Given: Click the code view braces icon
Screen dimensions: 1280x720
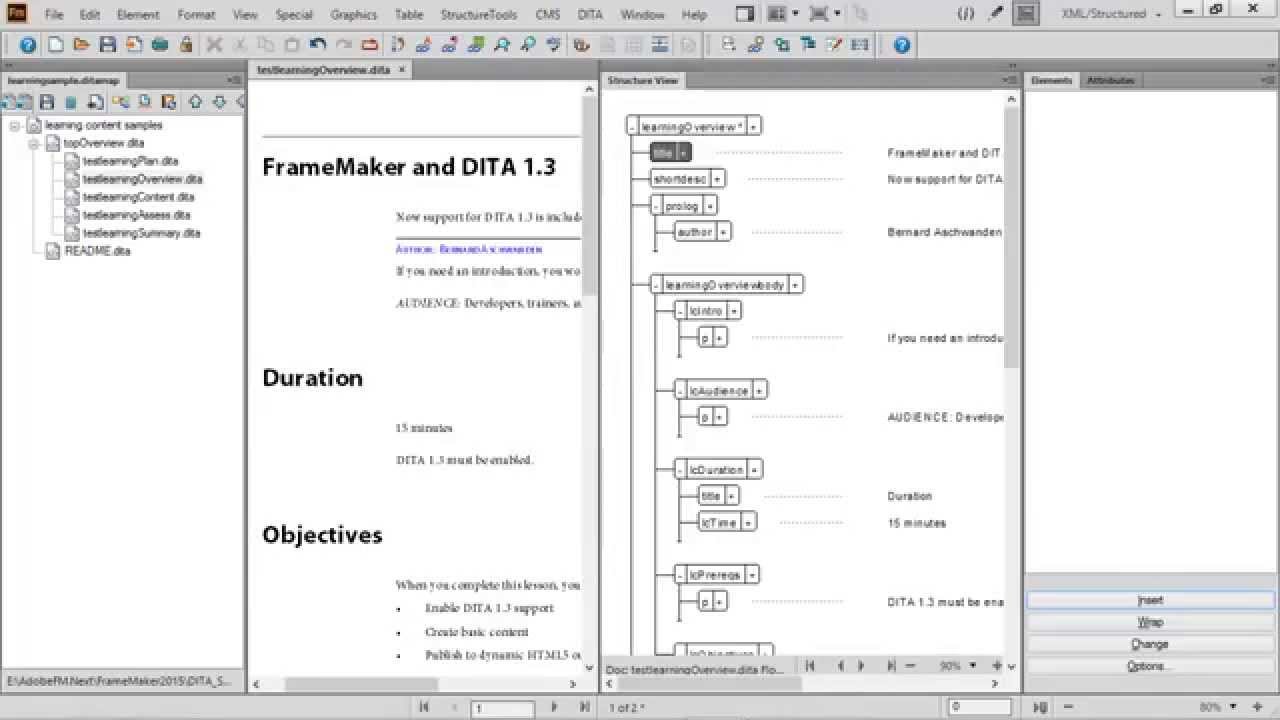Looking at the screenshot, I should point(965,14).
